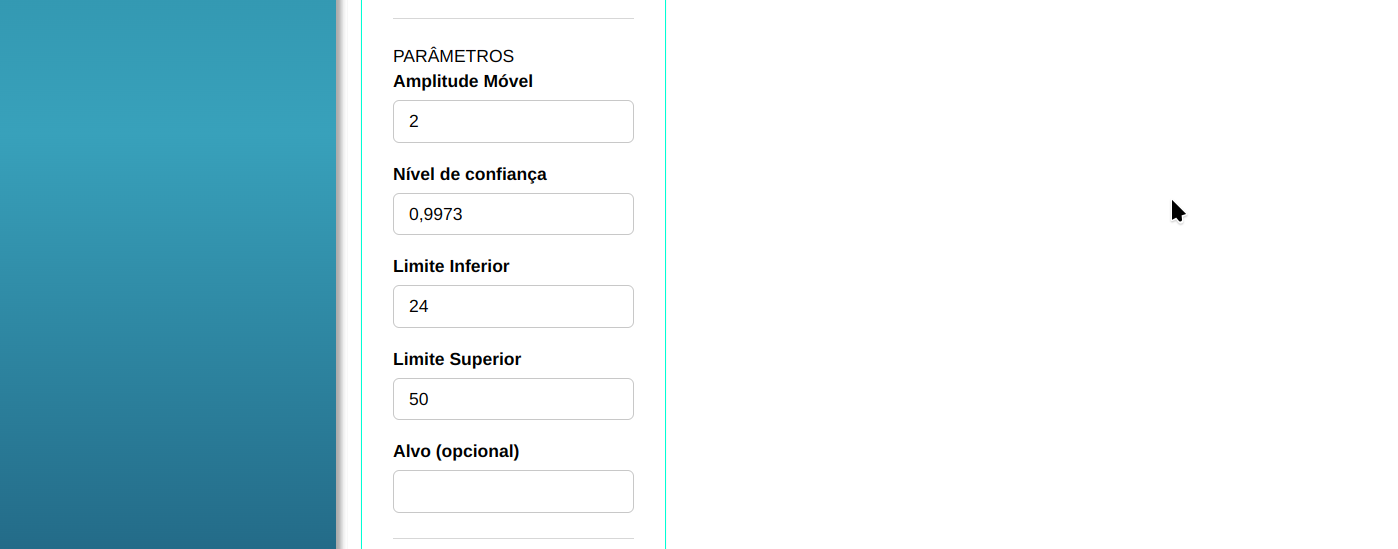The image size is (1398, 549).
Task: Focus the Nível de confiança input box
Action: point(513,214)
